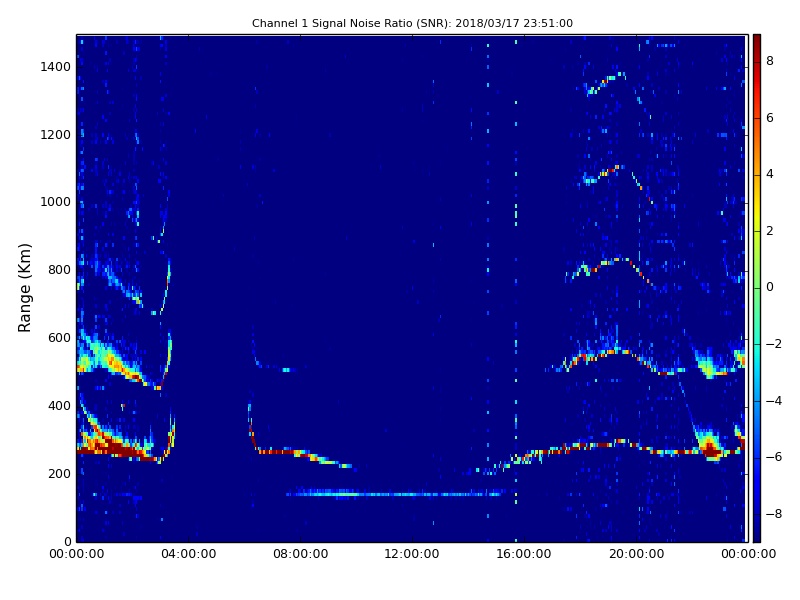This screenshot has height=600, width=800.
Task: Click the colorbar label 6
Action: [770, 118]
